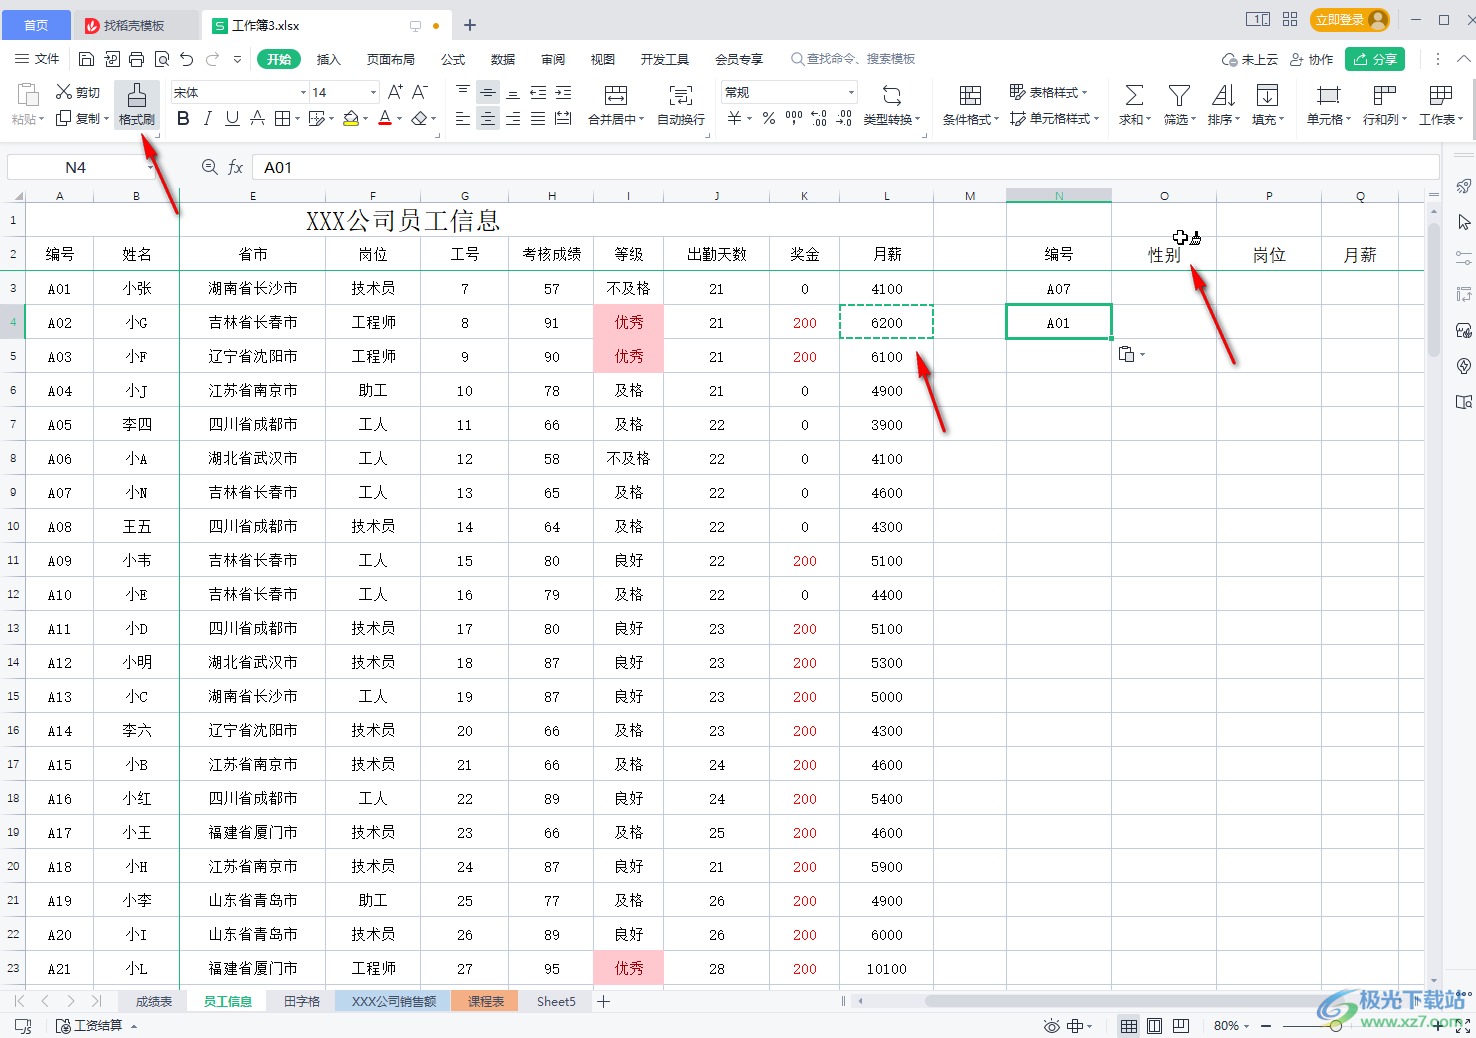Apply percent style to the cell
This screenshot has width=1476, height=1038.
769,118
